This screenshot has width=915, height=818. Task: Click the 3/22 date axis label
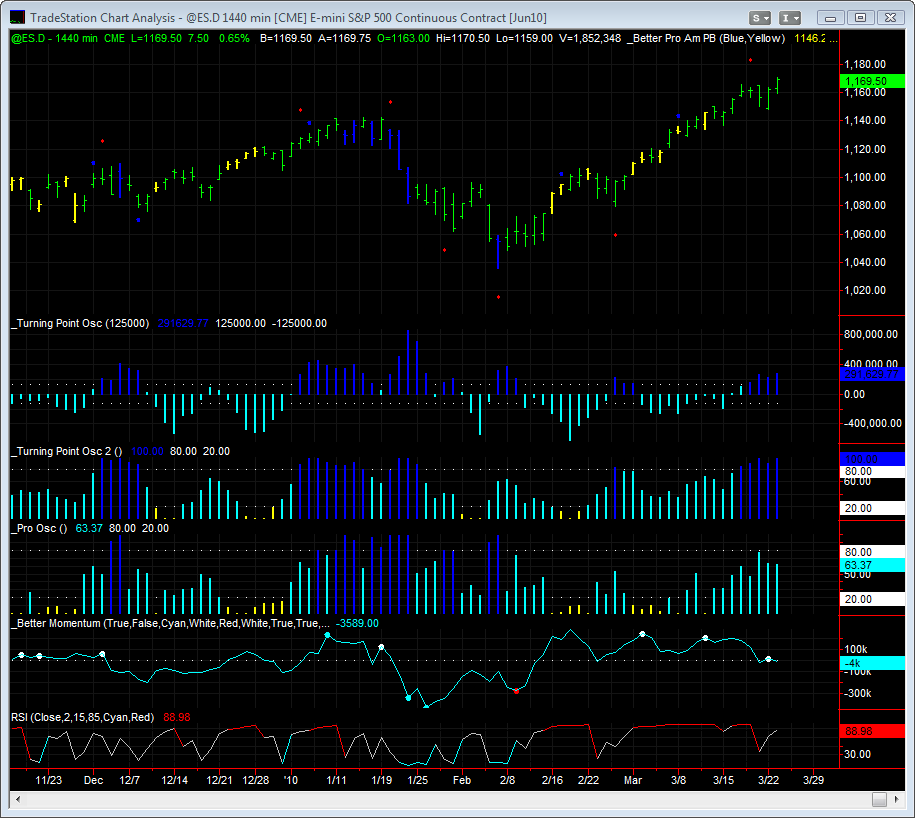pyautogui.click(x=768, y=781)
